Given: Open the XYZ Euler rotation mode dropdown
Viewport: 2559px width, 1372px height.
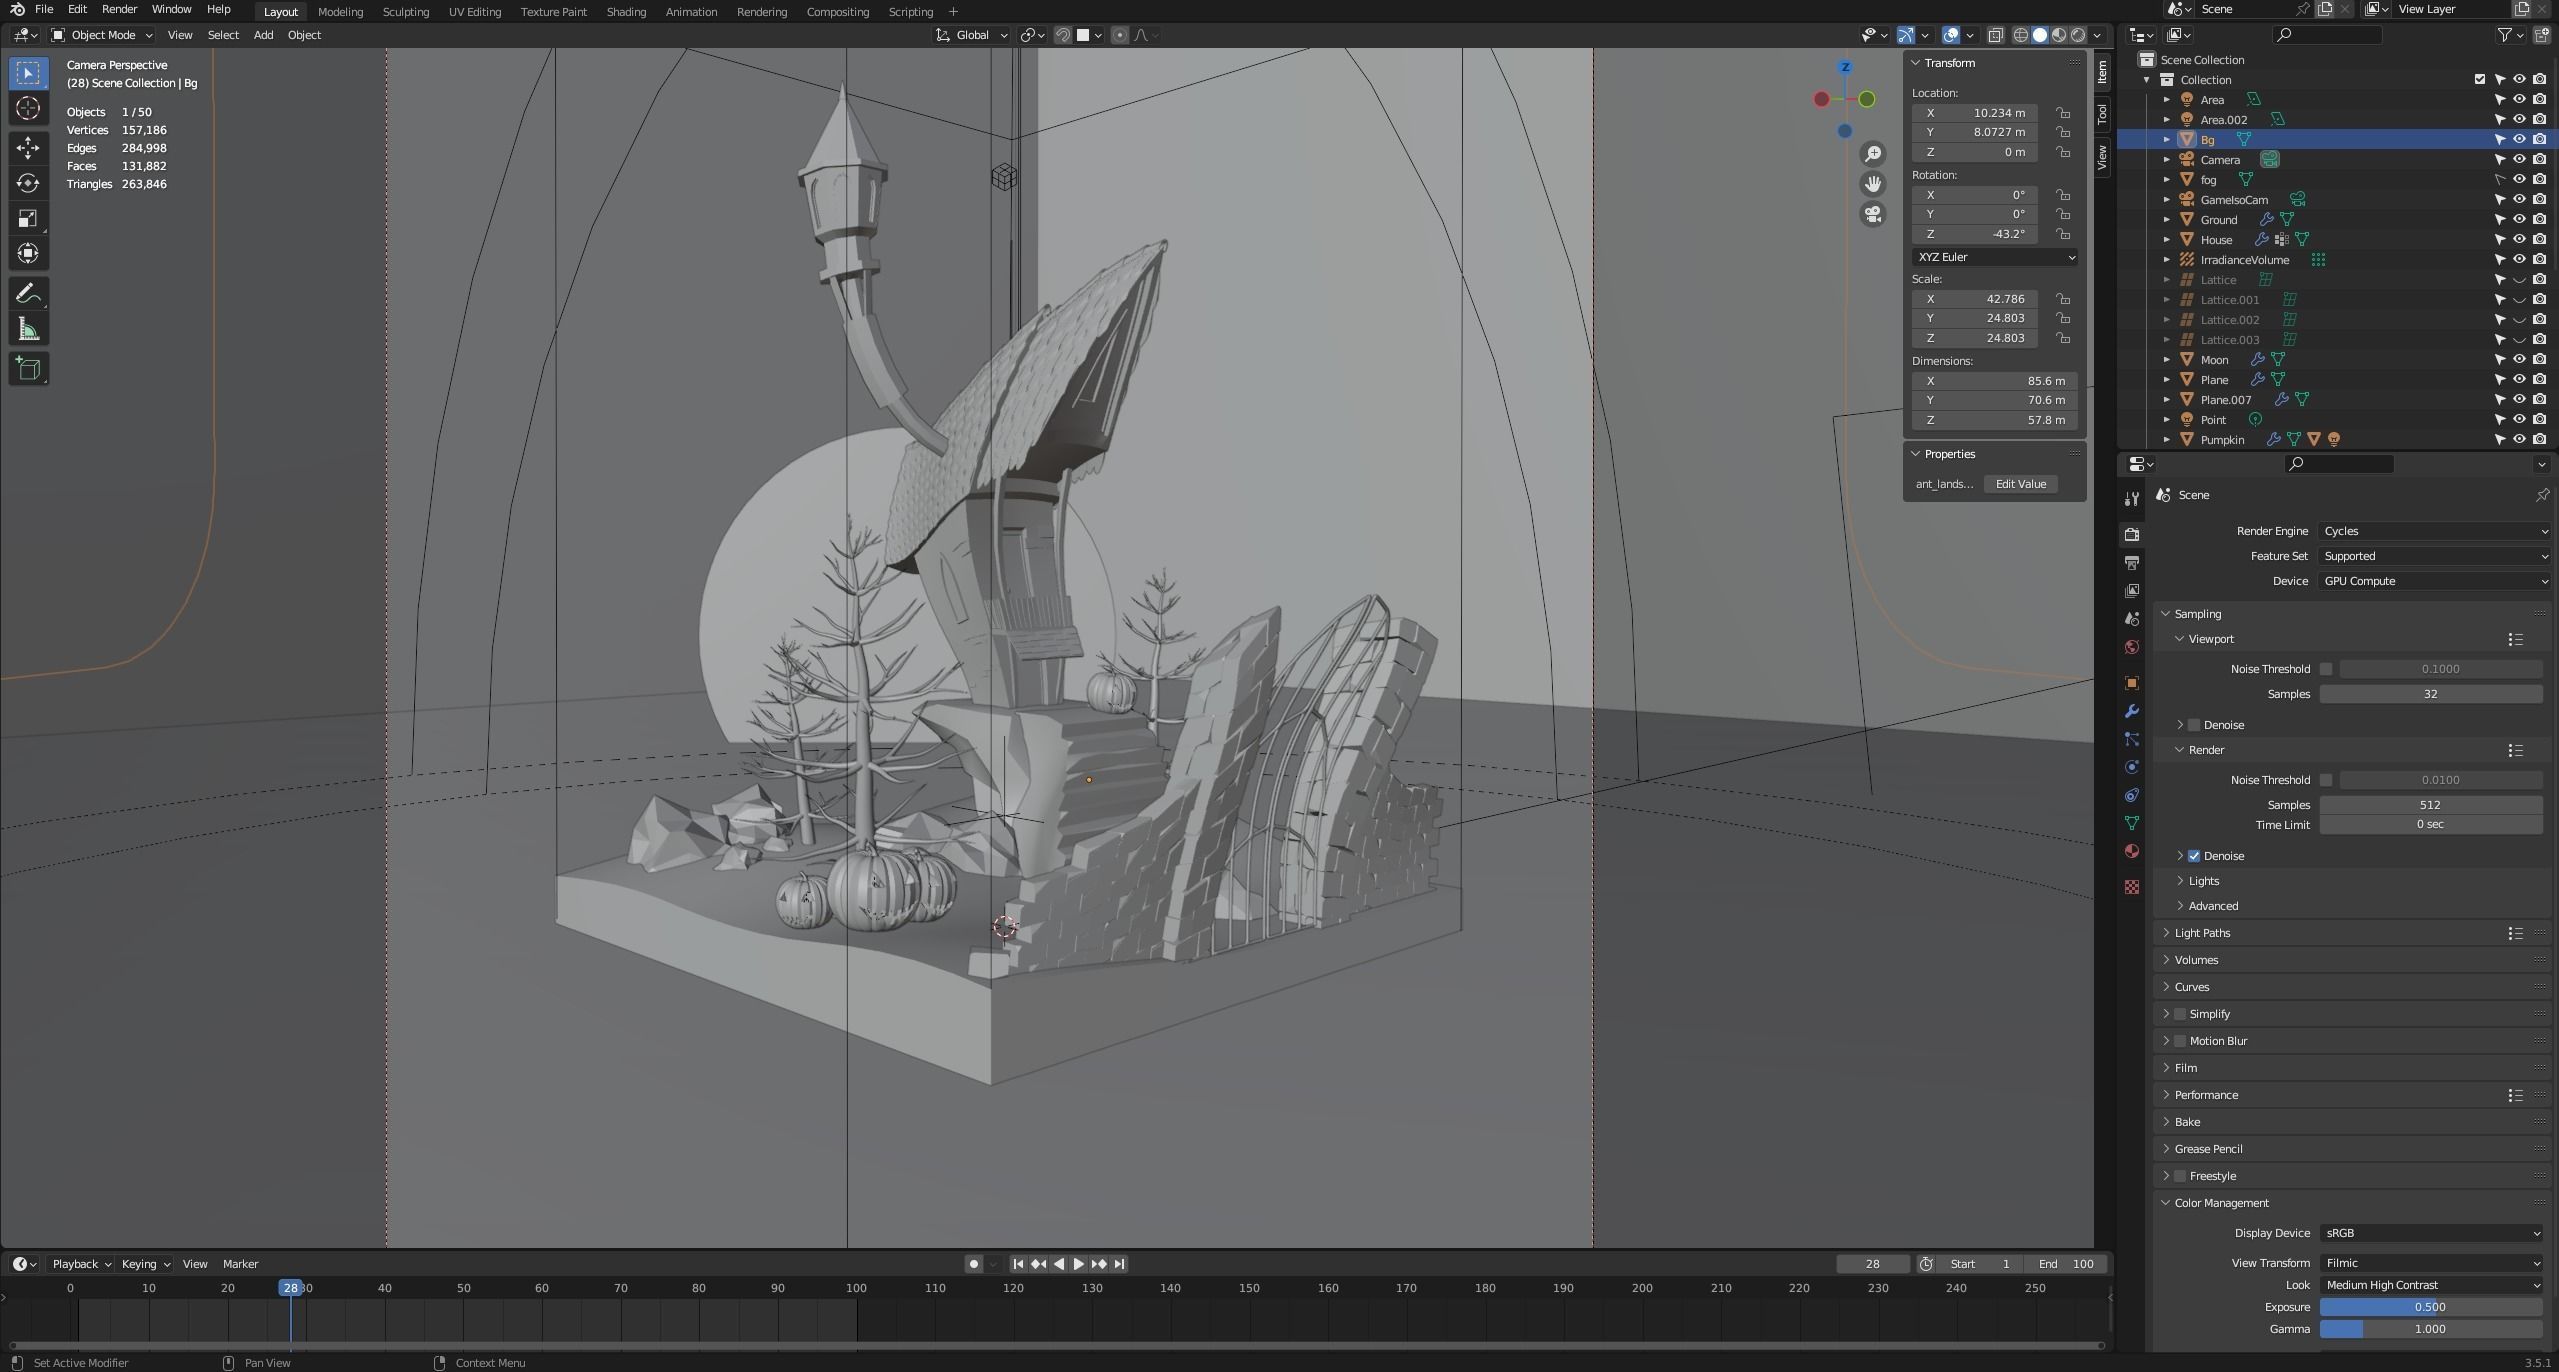Looking at the screenshot, I should (1995, 257).
